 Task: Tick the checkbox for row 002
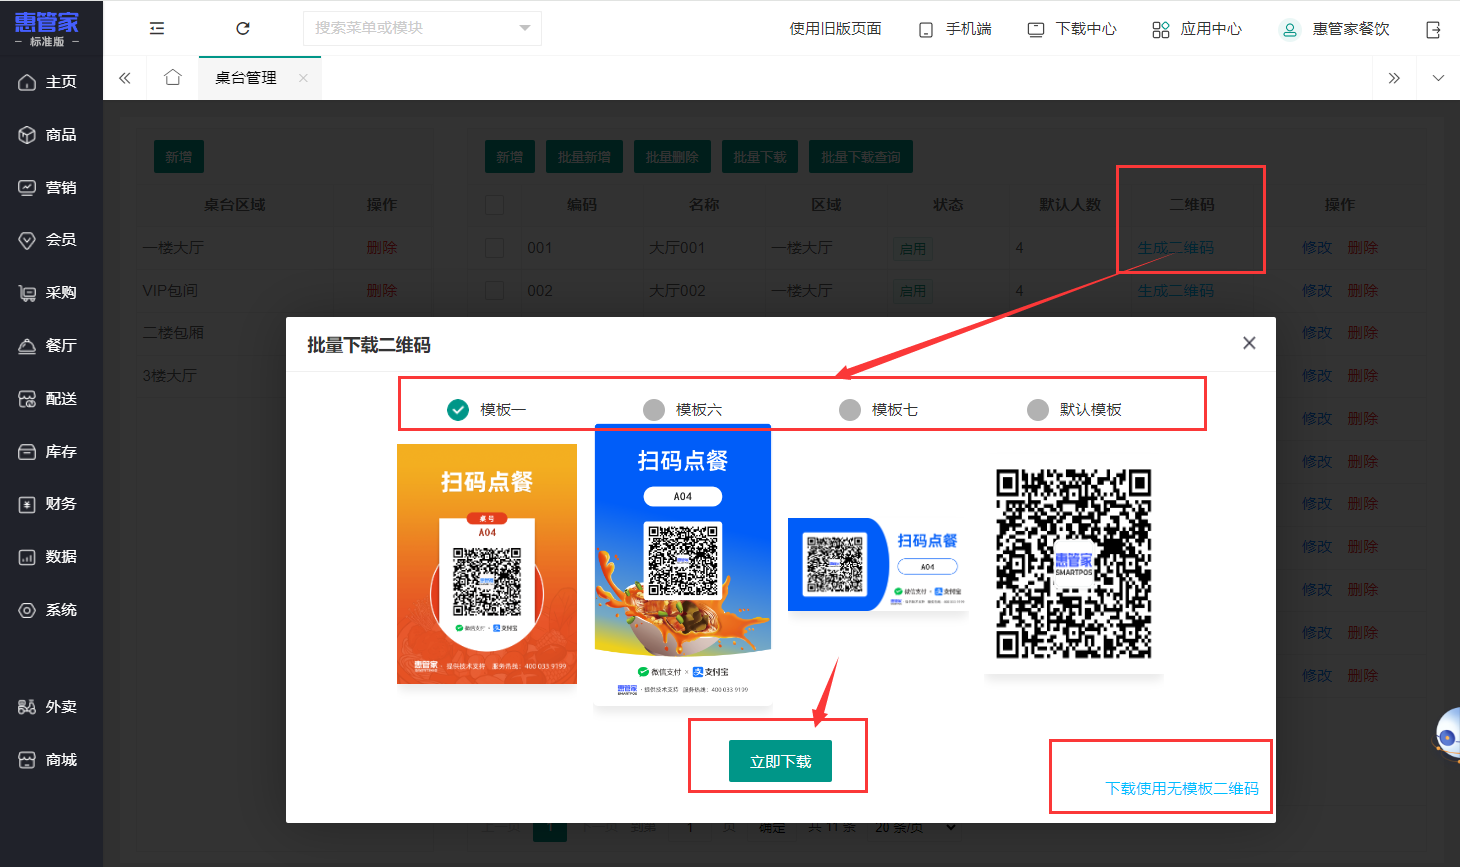tap(494, 291)
